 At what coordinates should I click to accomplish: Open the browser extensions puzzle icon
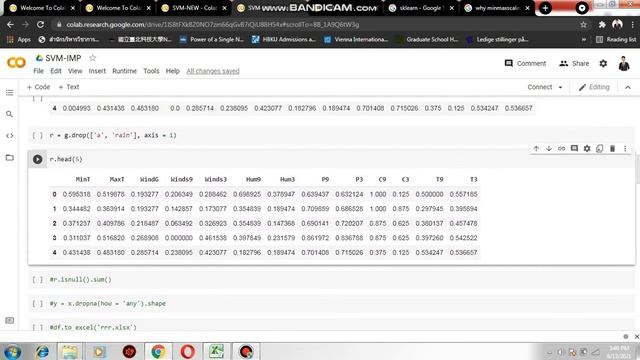[x=602, y=24]
